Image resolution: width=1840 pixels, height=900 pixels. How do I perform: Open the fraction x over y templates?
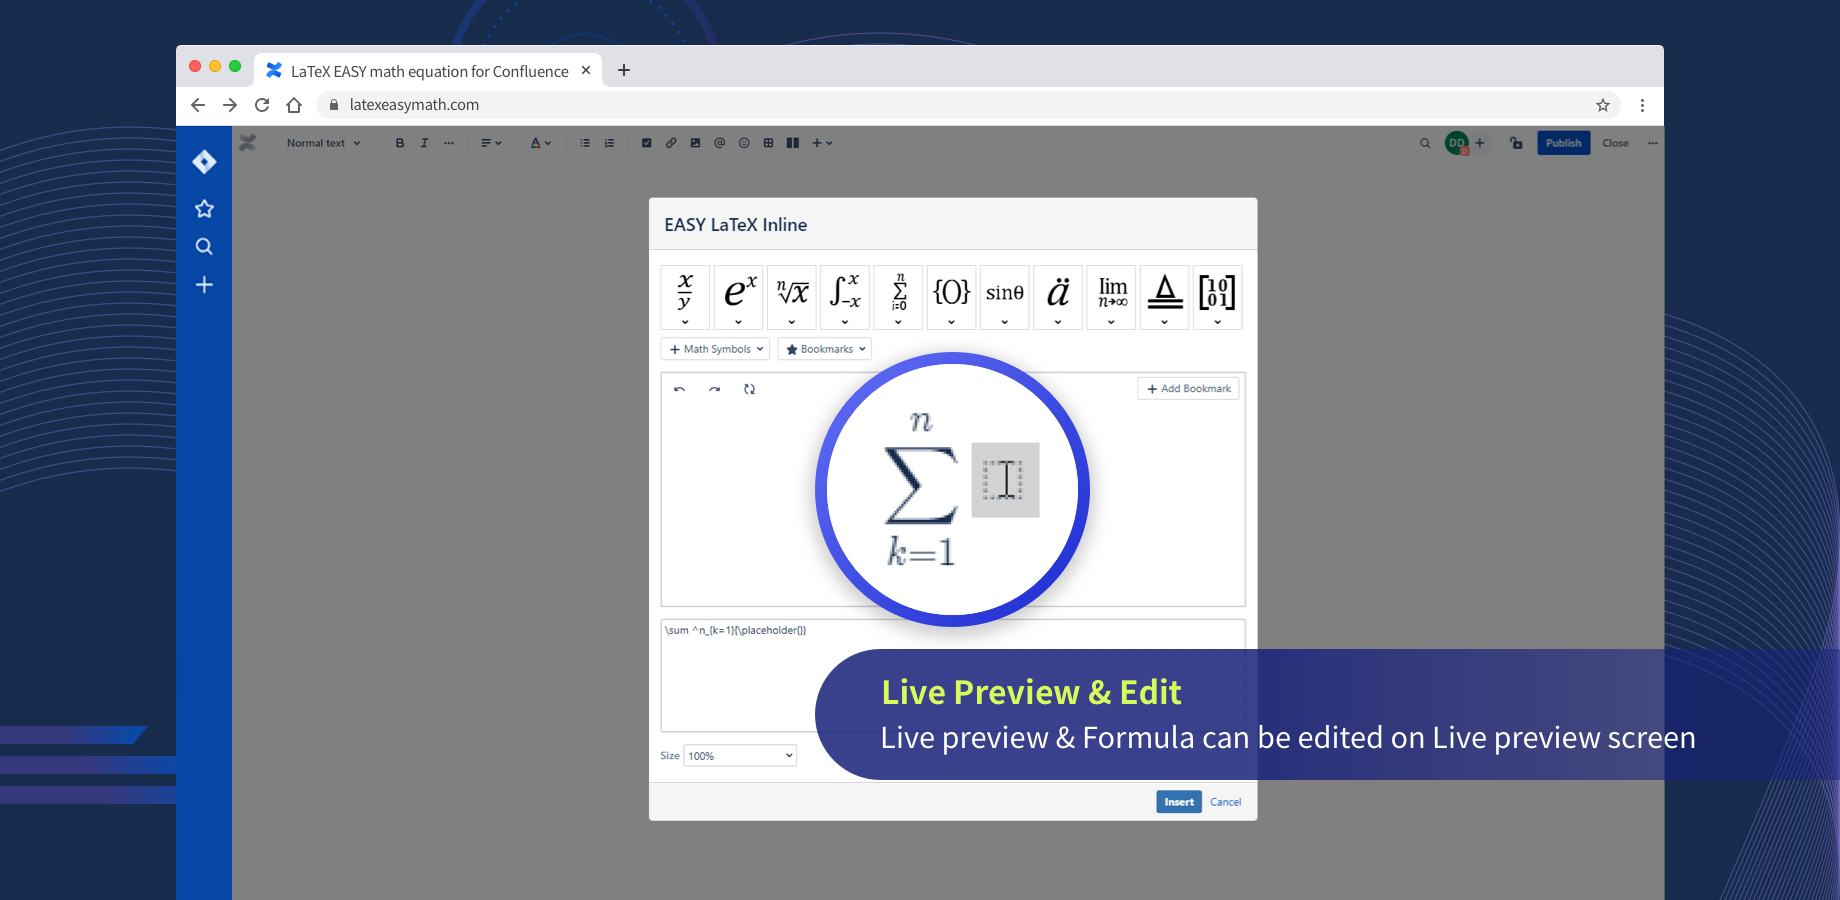[685, 297]
